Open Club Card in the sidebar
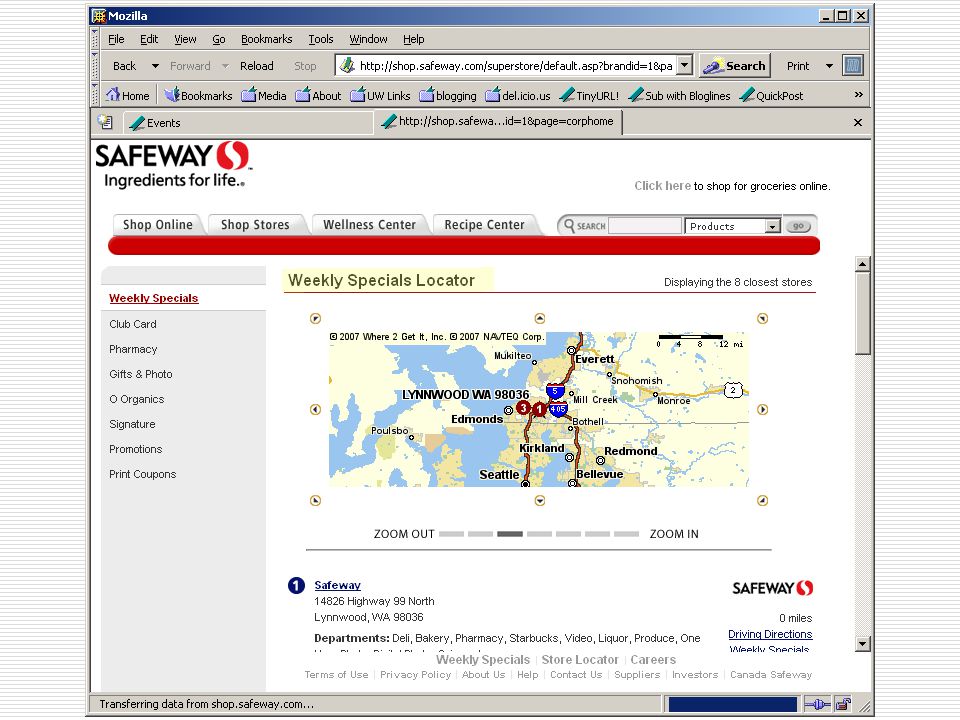 tap(133, 324)
